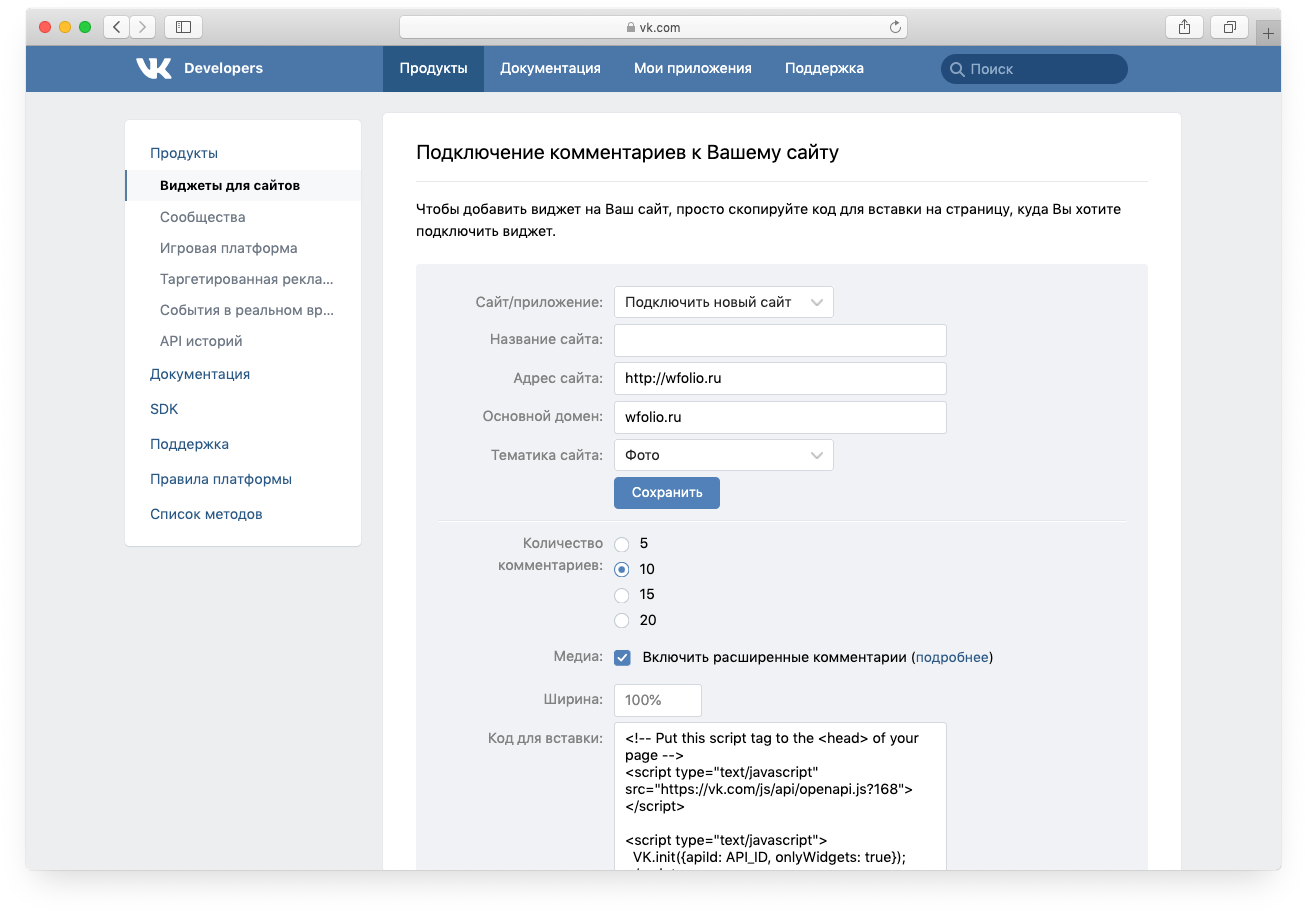Open SDK in the sidebar

[x=164, y=409]
